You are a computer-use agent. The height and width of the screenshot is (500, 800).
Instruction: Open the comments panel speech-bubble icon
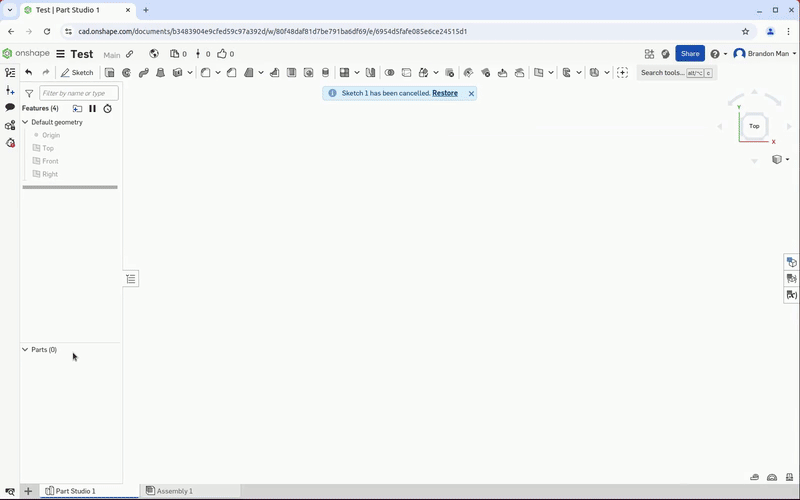click(10, 108)
